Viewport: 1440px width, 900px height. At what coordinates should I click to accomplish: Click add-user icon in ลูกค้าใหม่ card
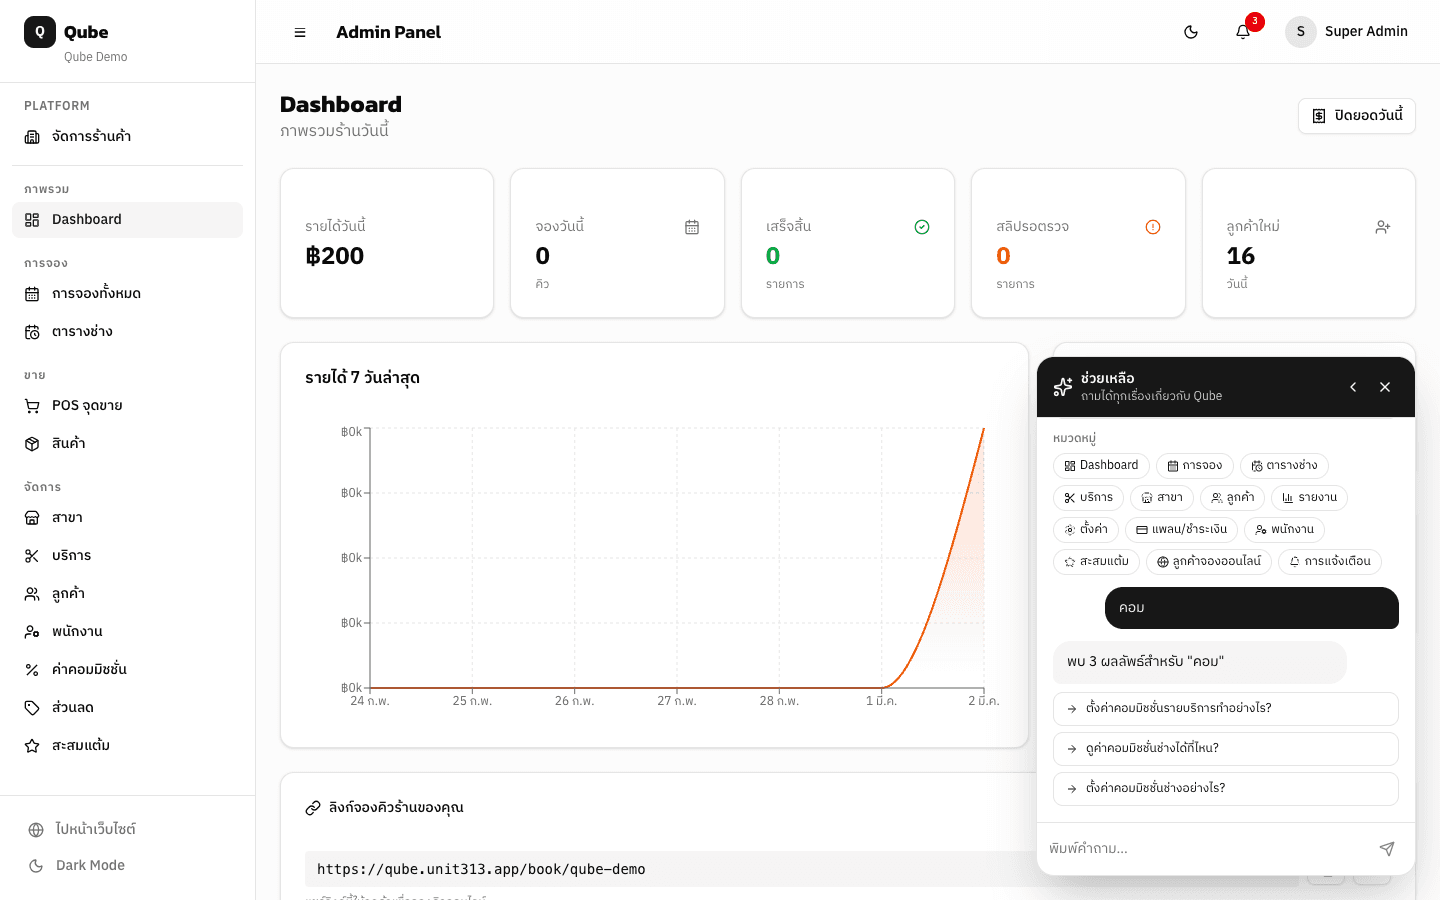point(1383,227)
